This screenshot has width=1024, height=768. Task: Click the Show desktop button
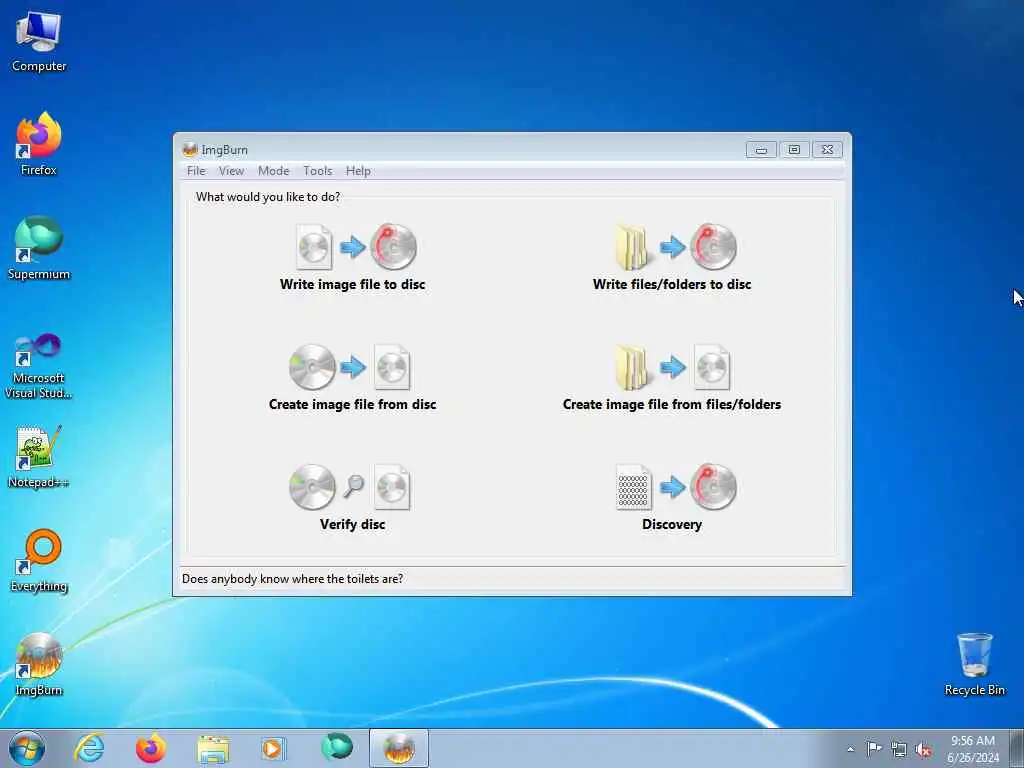click(x=1017, y=748)
